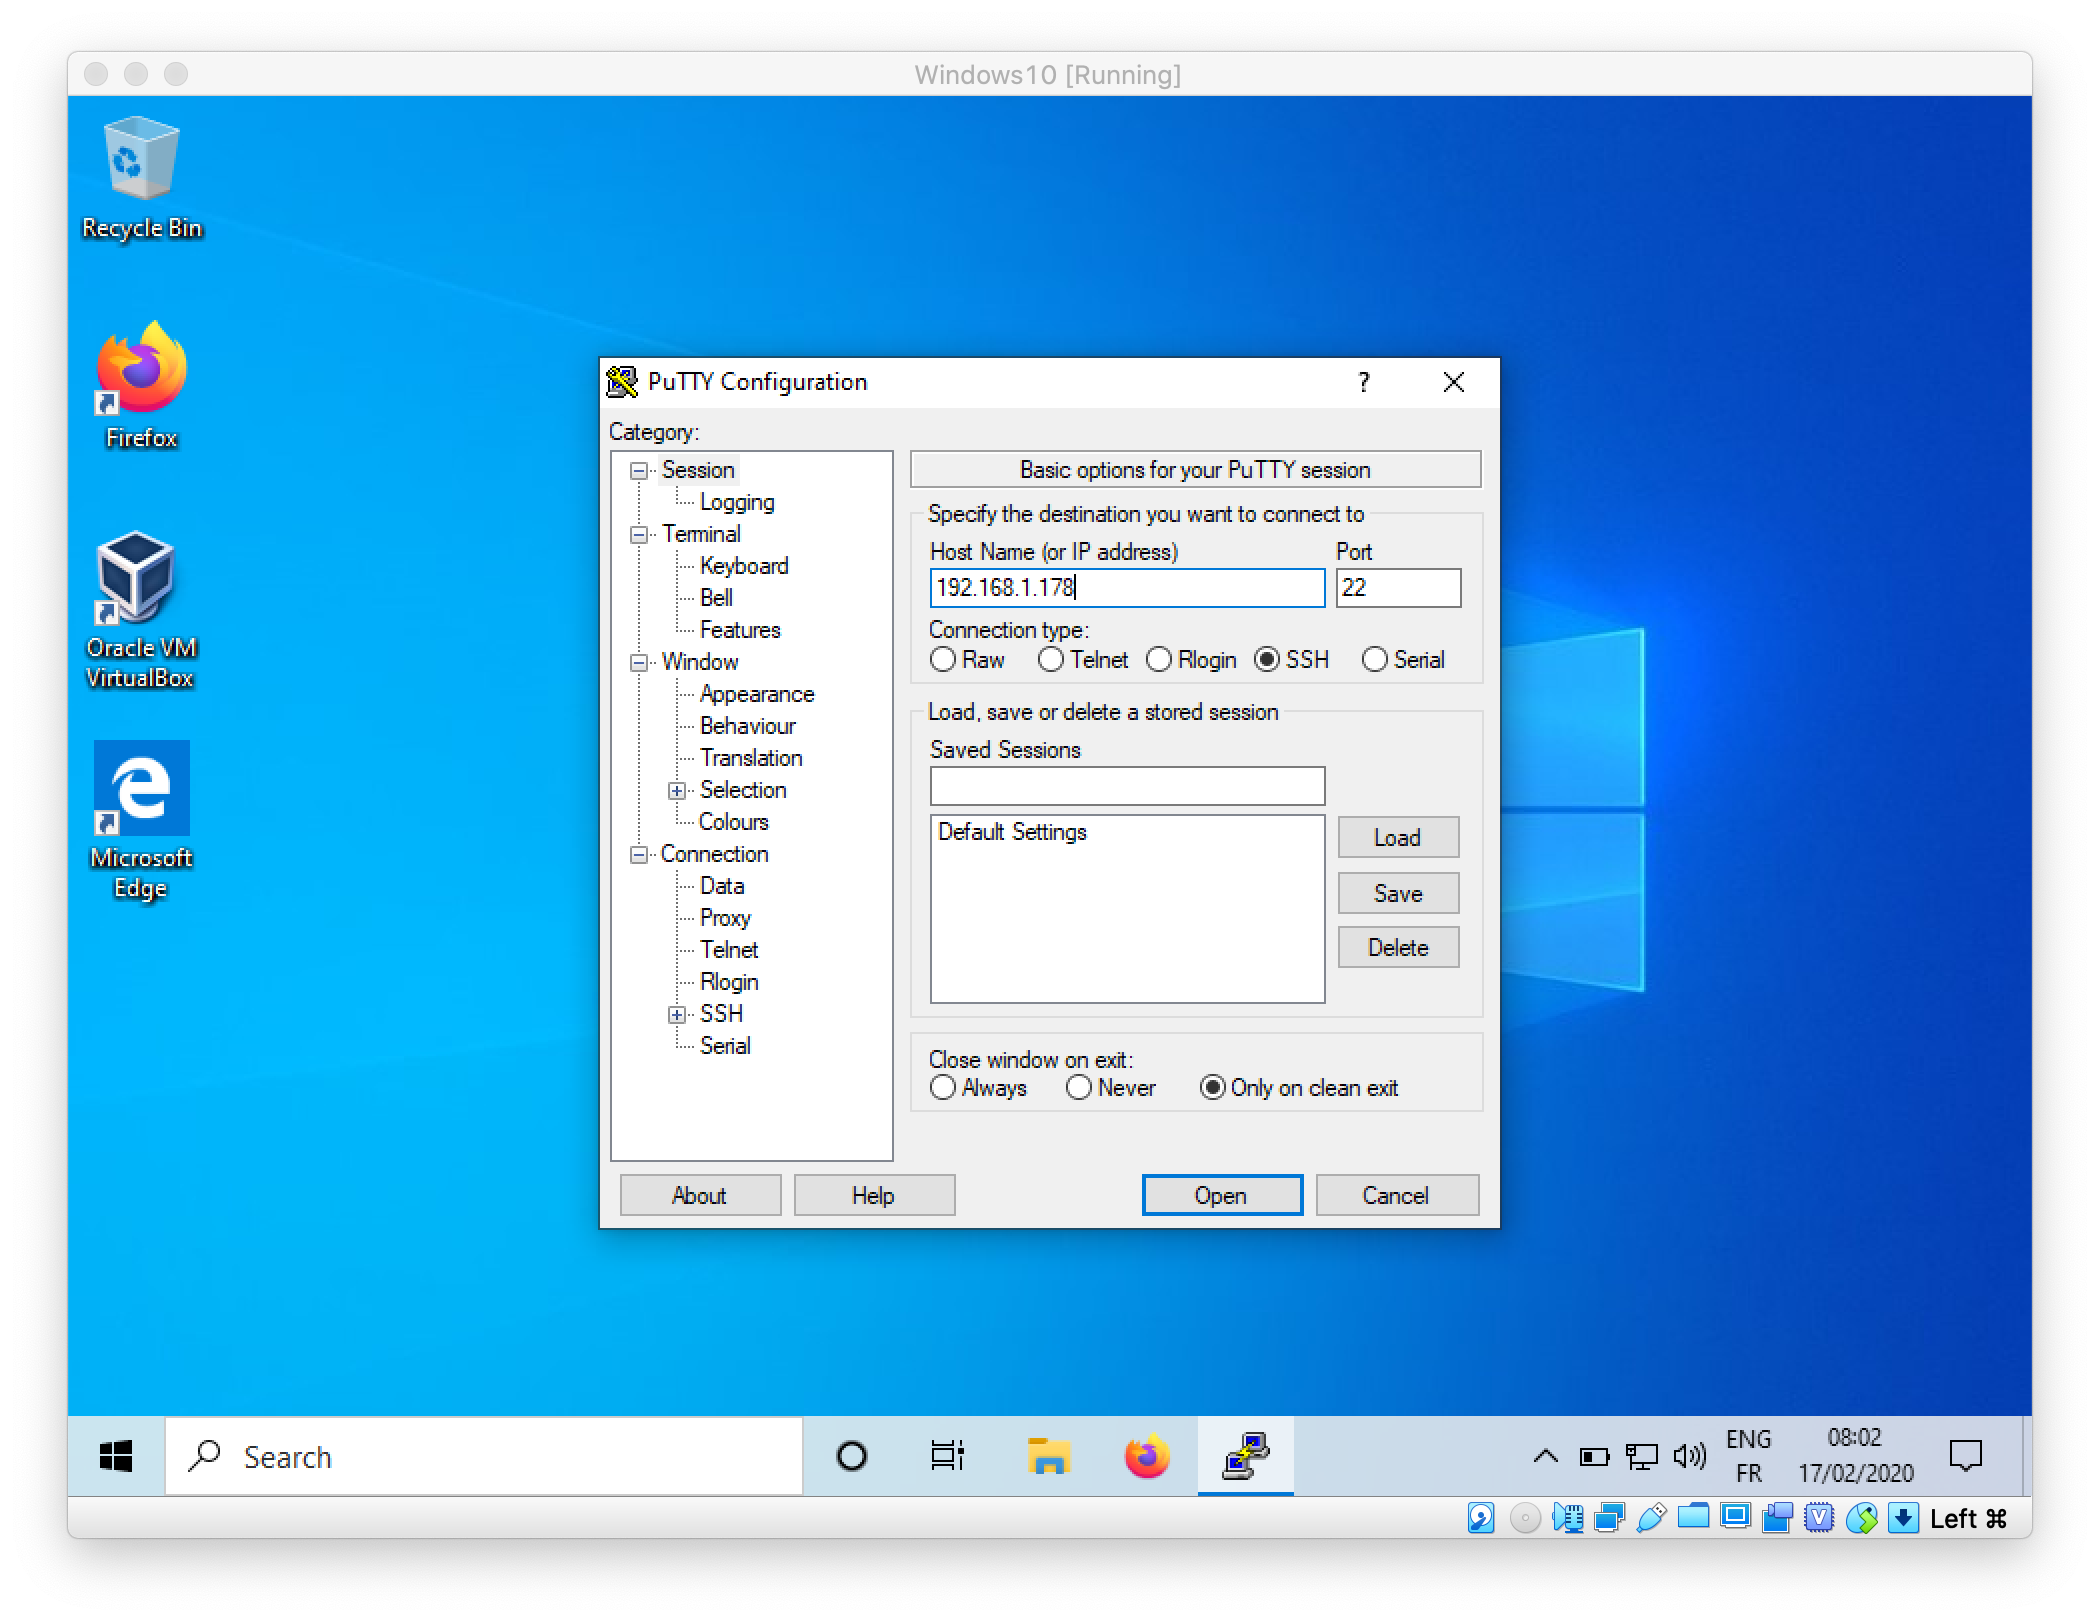
Task: Open the Proxy category under Connection
Action: click(725, 918)
